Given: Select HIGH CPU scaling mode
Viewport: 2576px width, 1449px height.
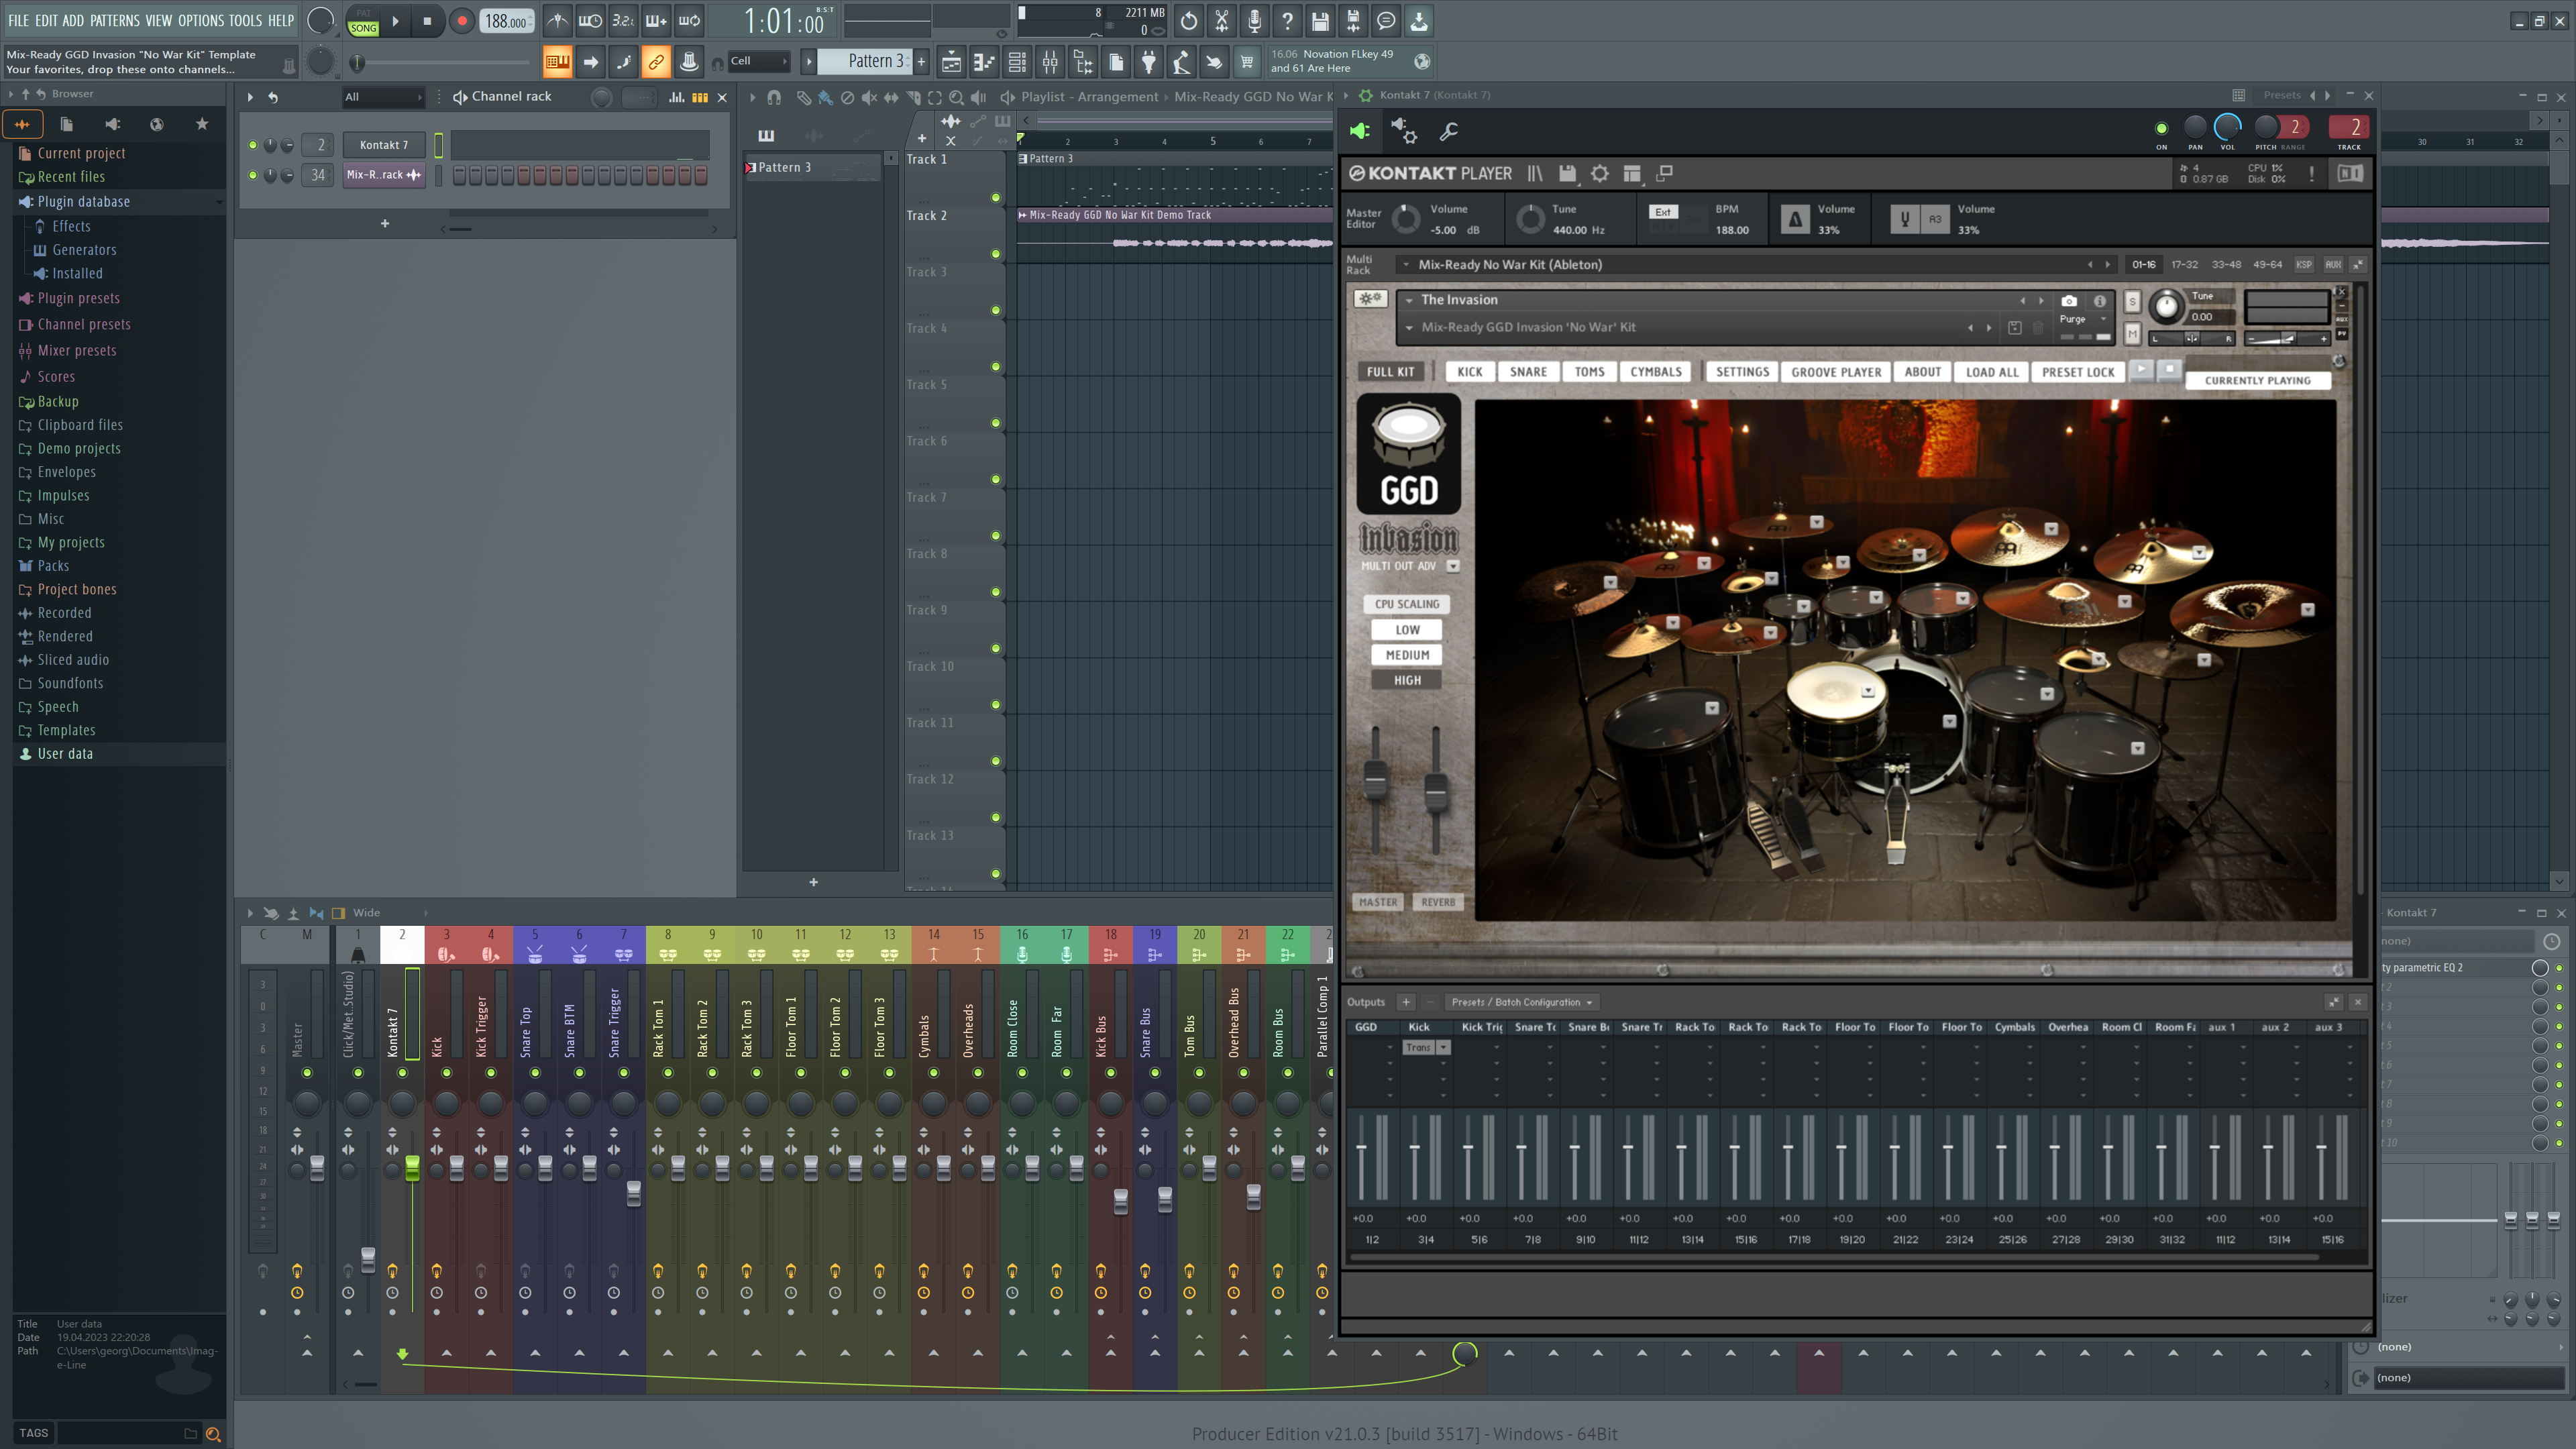Looking at the screenshot, I should point(1408,680).
